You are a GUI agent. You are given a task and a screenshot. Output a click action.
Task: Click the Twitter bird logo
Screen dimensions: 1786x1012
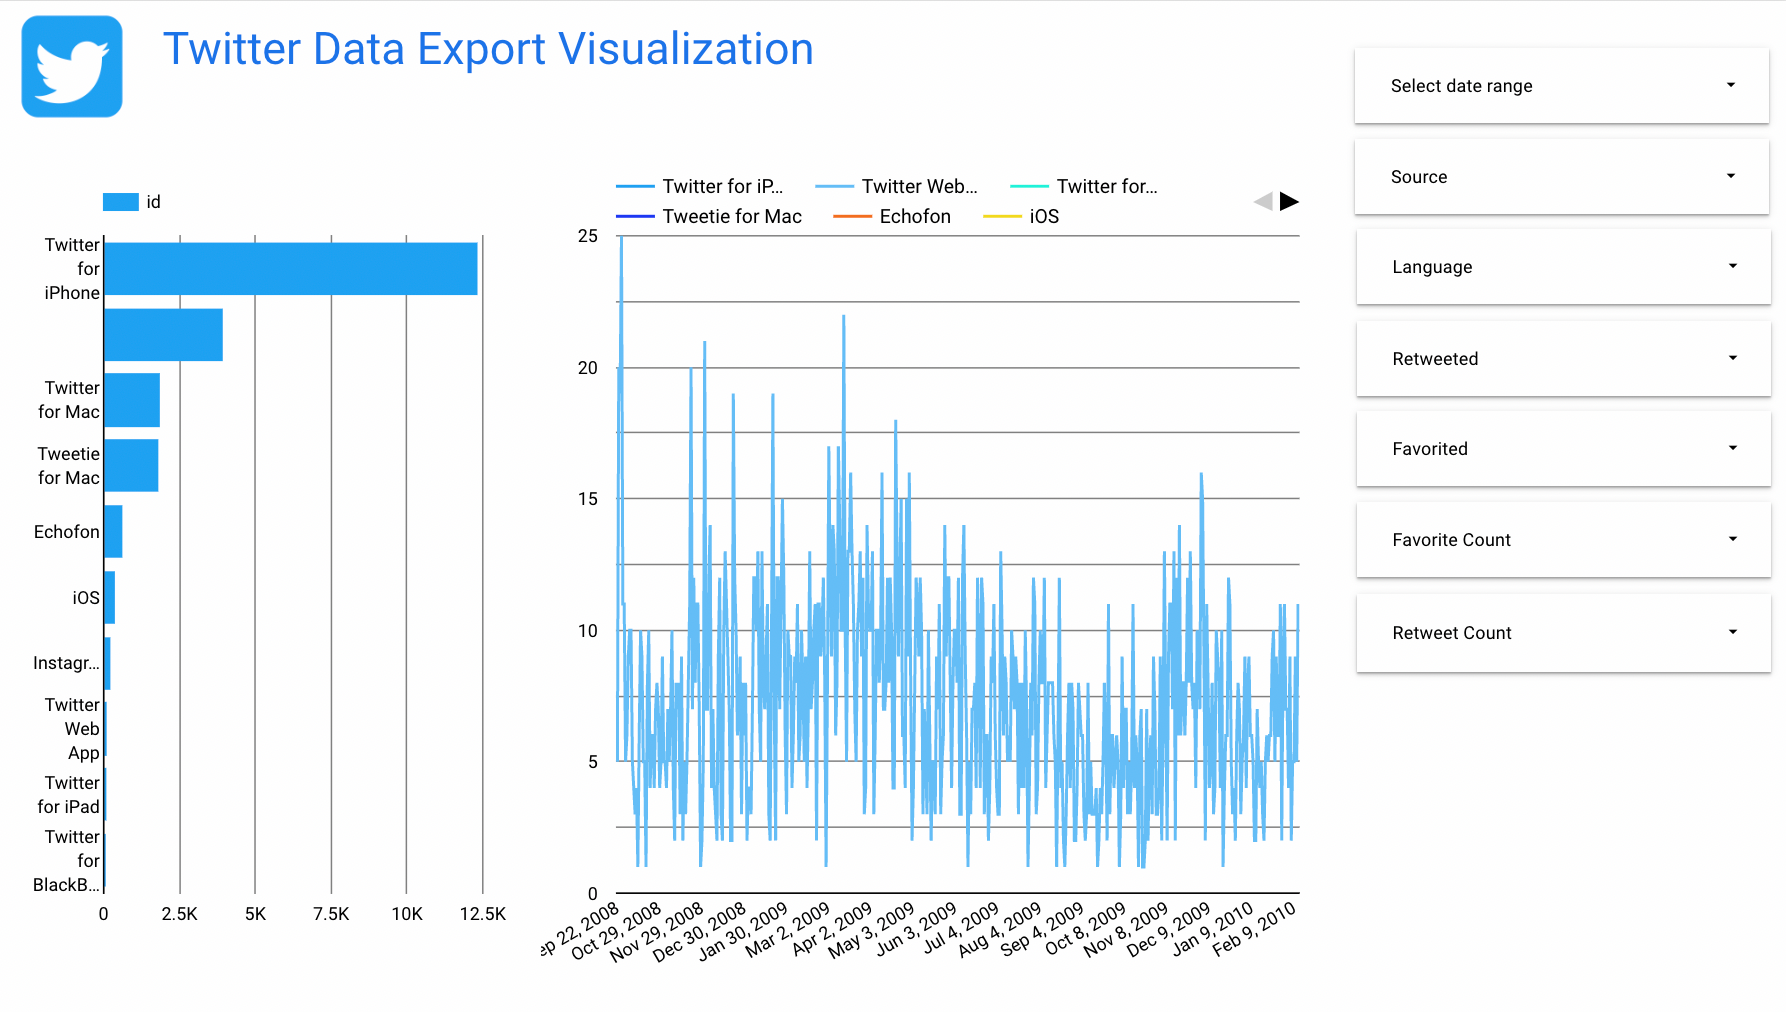(x=70, y=66)
